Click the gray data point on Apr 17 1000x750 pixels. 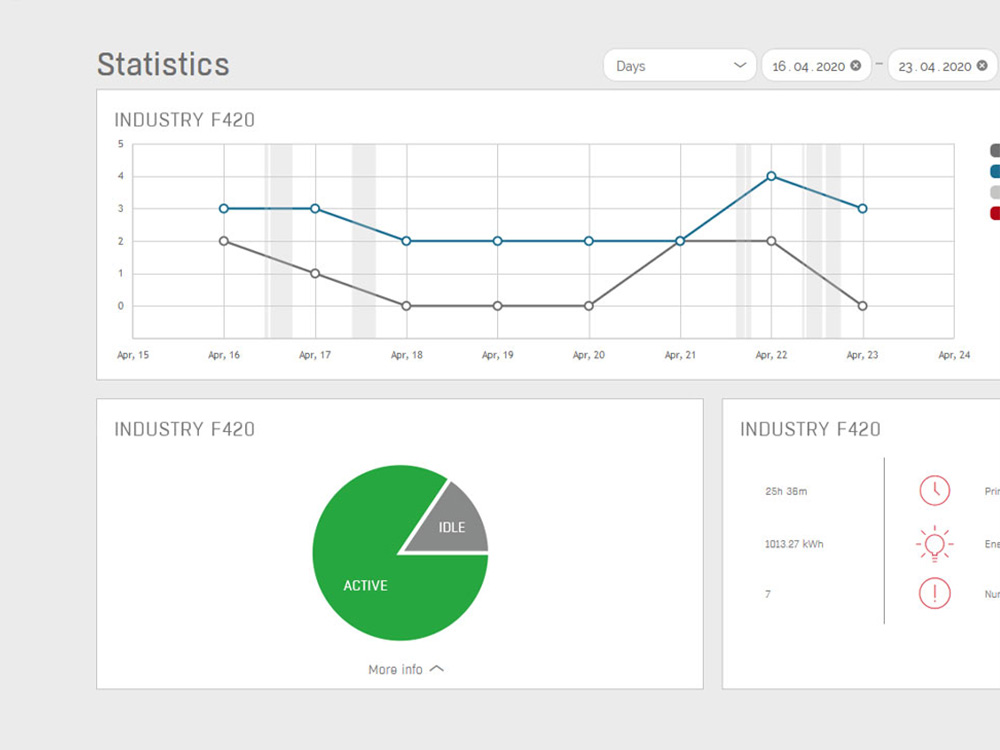point(315,273)
